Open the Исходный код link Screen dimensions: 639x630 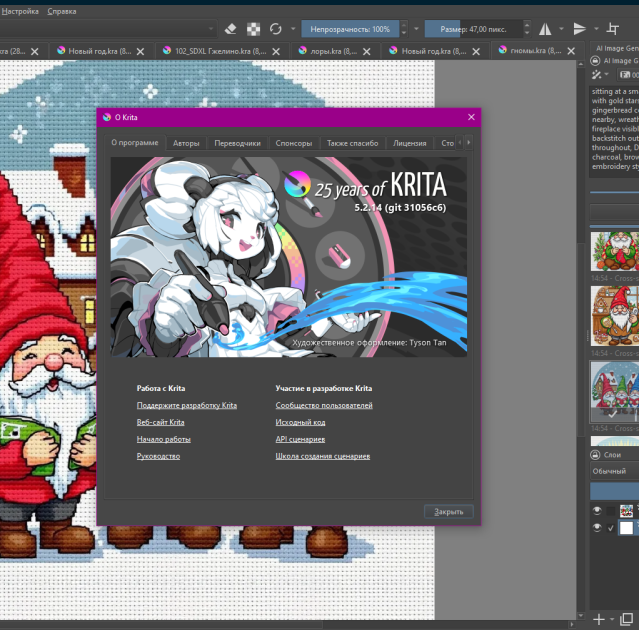[300, 422]
